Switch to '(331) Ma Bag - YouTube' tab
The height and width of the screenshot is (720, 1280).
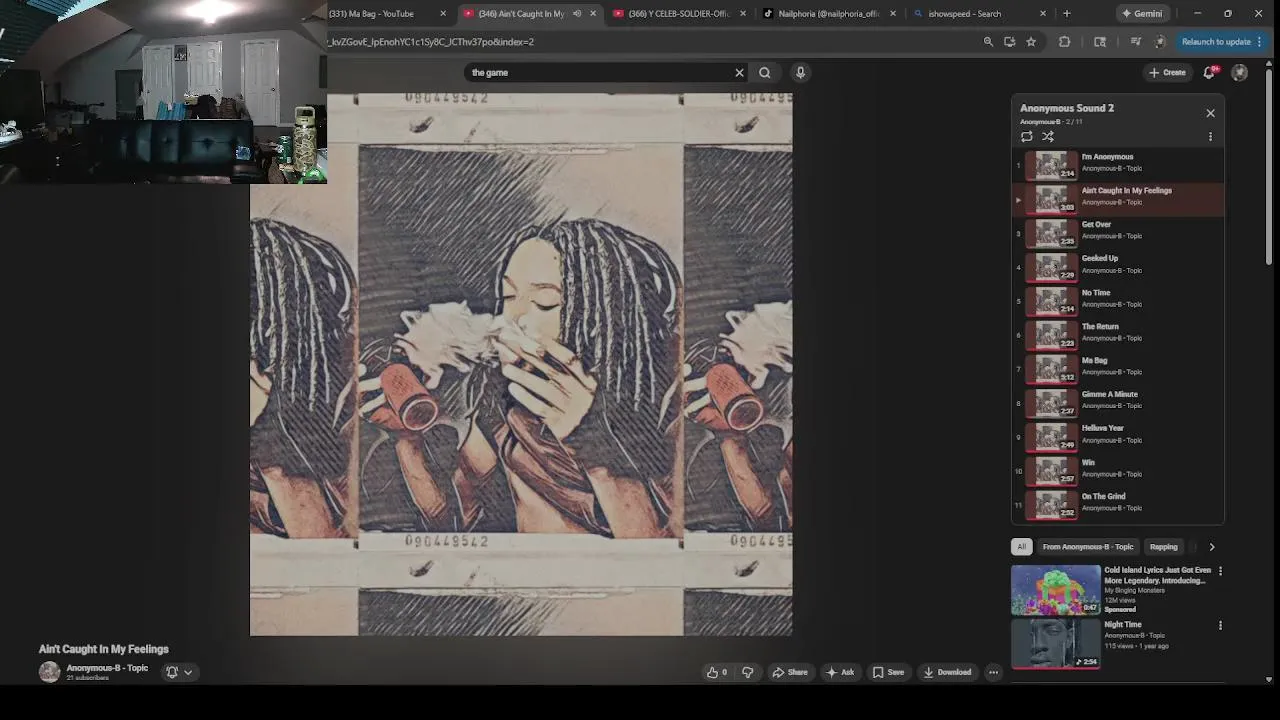(x=385, y=14)
